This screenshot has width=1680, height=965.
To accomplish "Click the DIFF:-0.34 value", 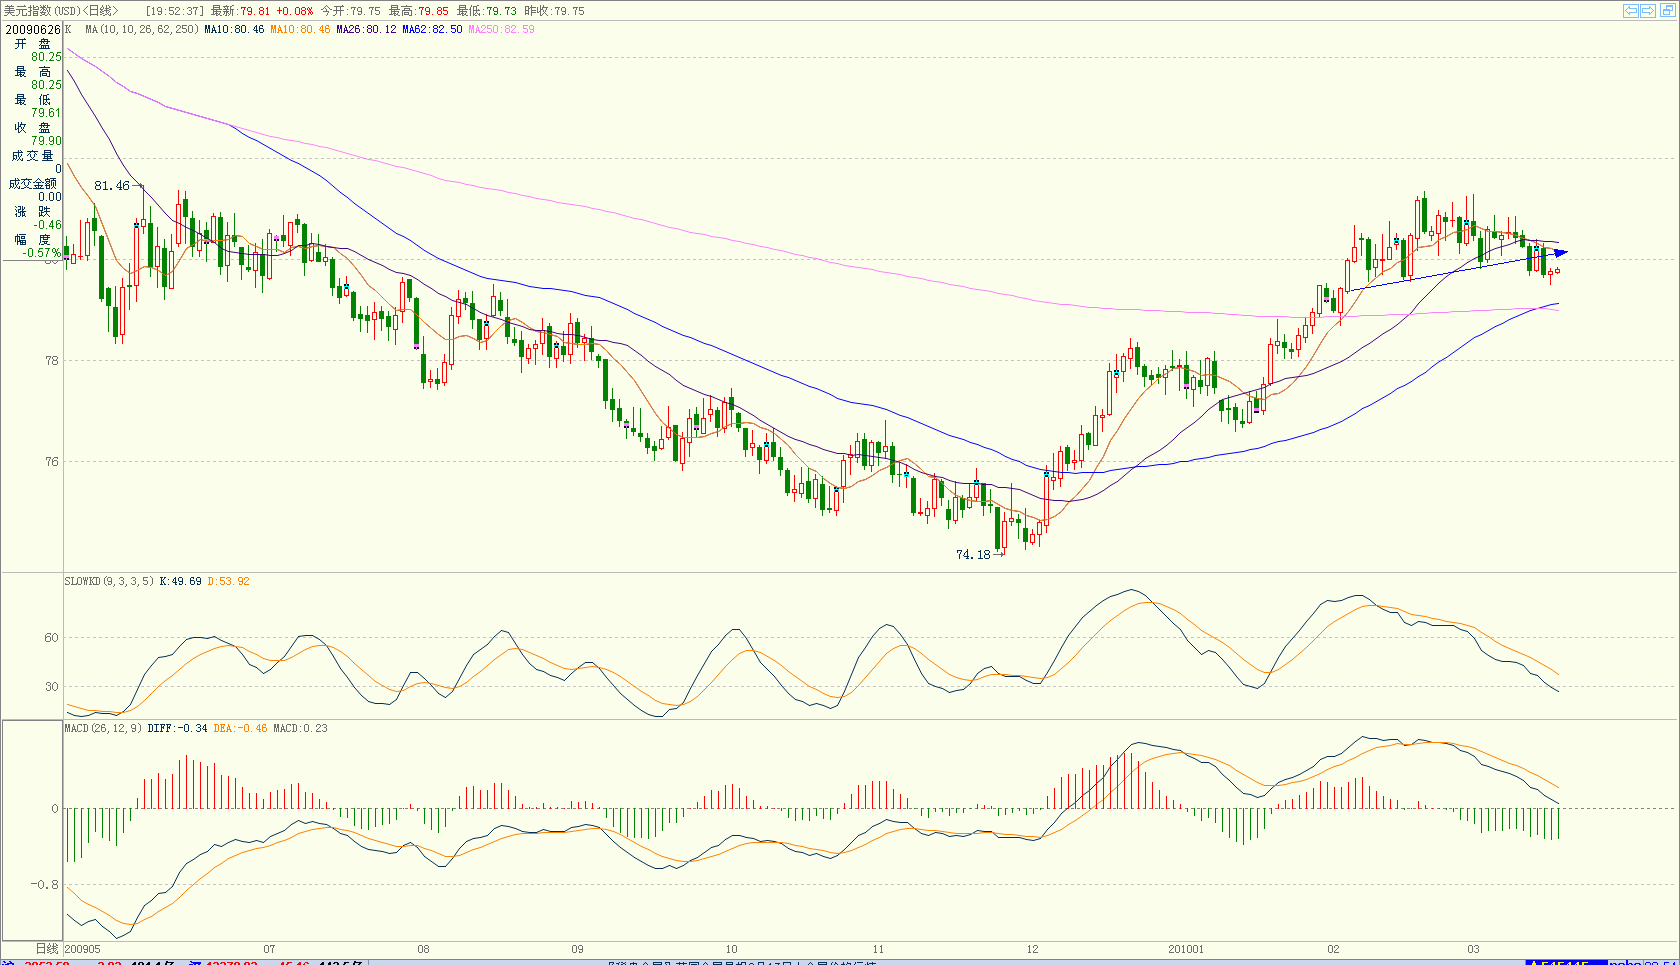I will point(177,728).
